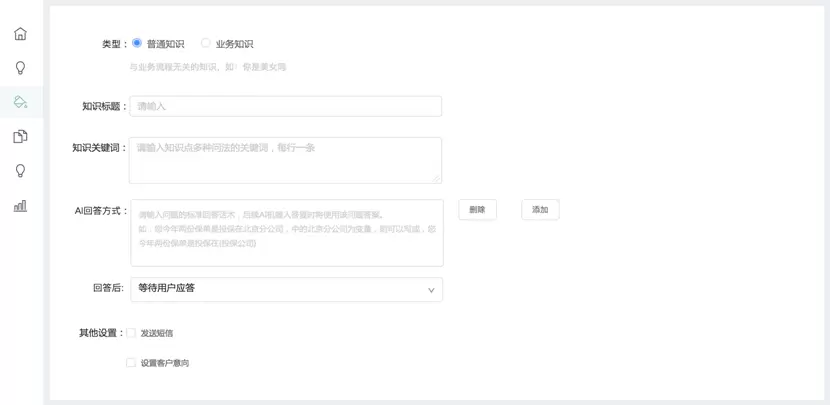Tick the 设置客户意向 checkbox
830x405 pixels.
[x=131, y=363]
